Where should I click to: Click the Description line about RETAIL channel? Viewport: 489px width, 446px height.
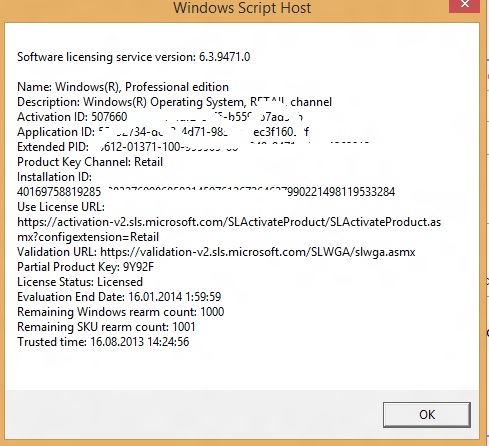pos(174,102)
